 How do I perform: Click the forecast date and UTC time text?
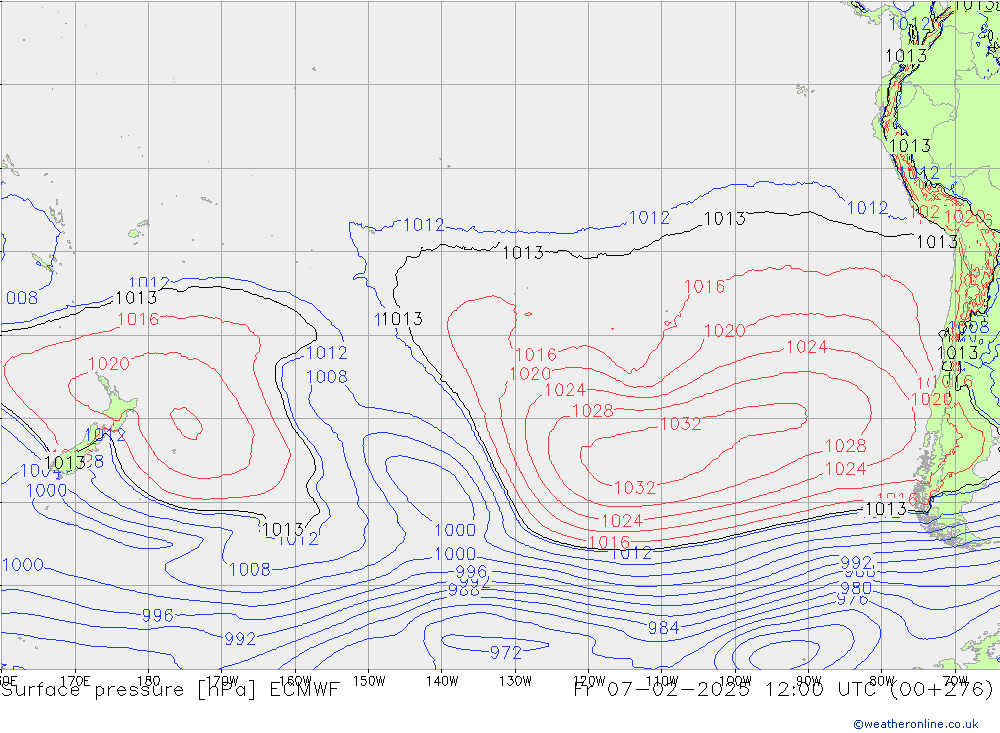point(783,690)
